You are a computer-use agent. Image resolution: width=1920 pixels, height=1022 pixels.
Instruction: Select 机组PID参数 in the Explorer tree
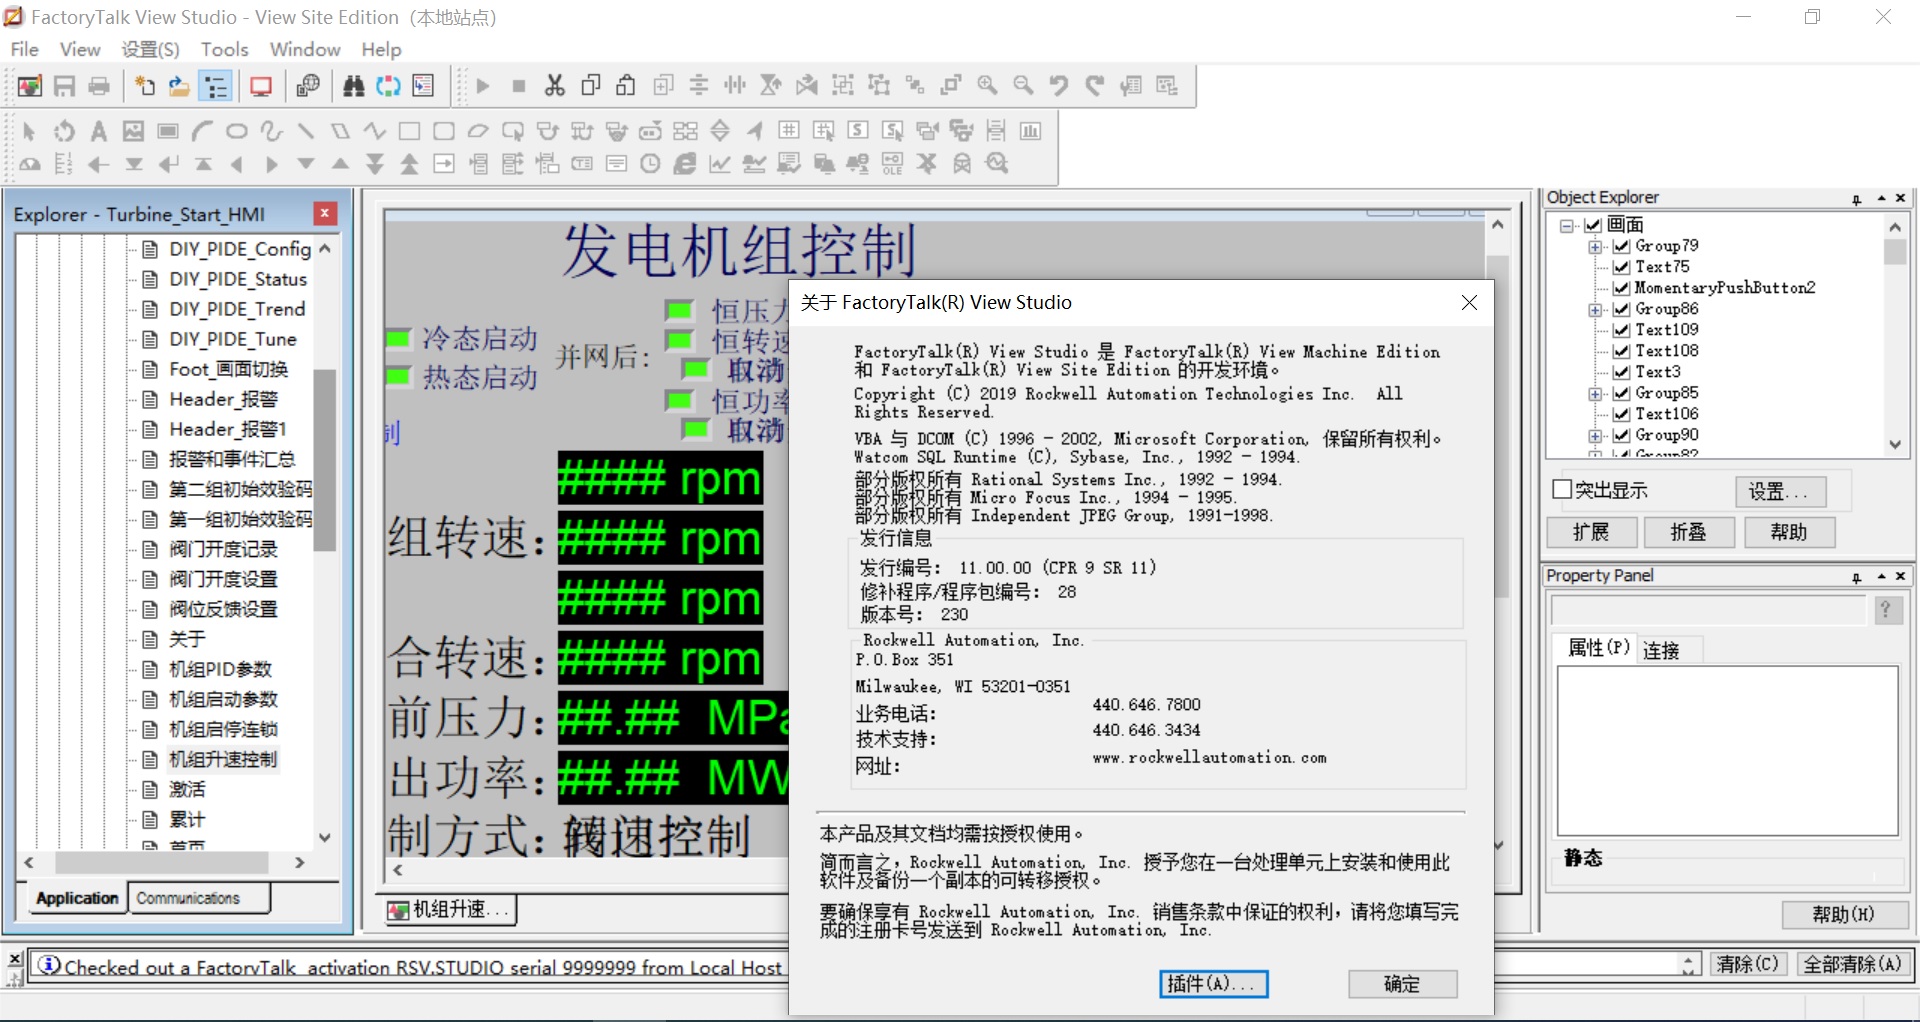(x=220, y=669)
